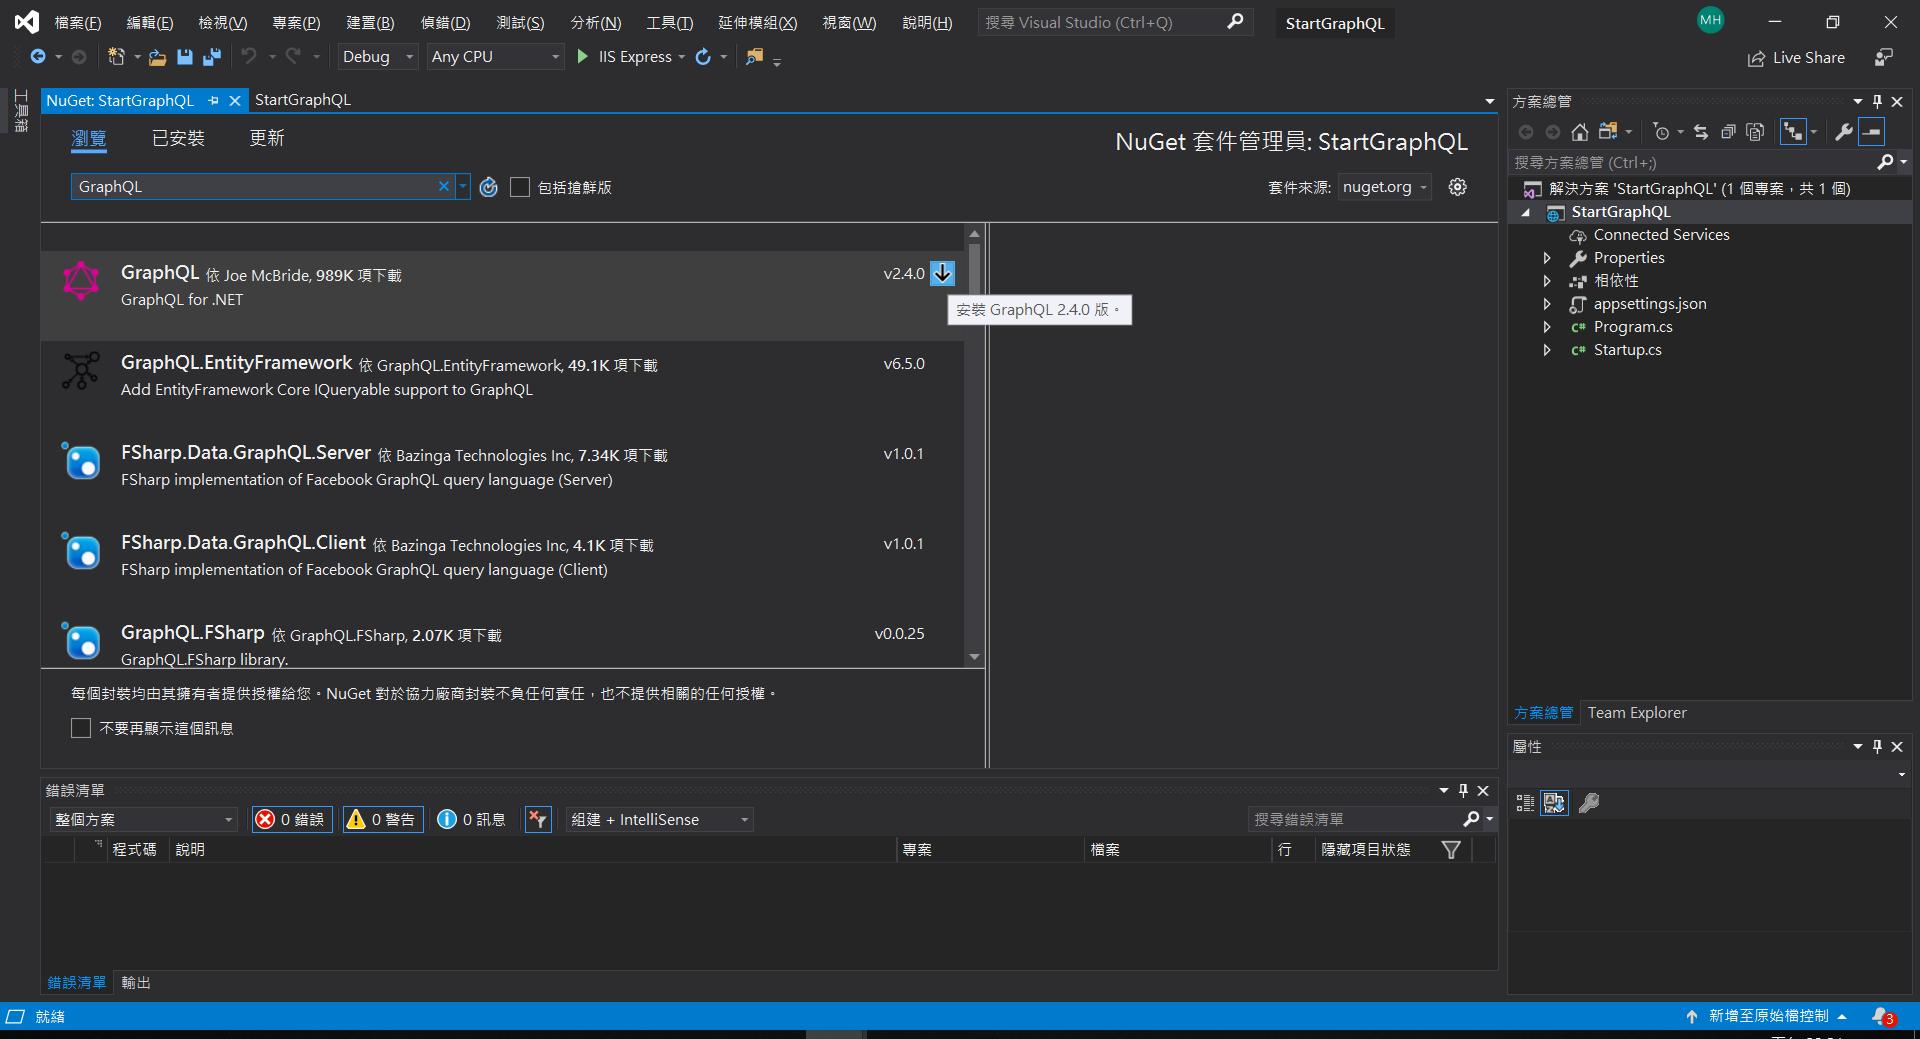Click the error list search field
This screenshot has width=1920, height=1039.
[1354, 819]
